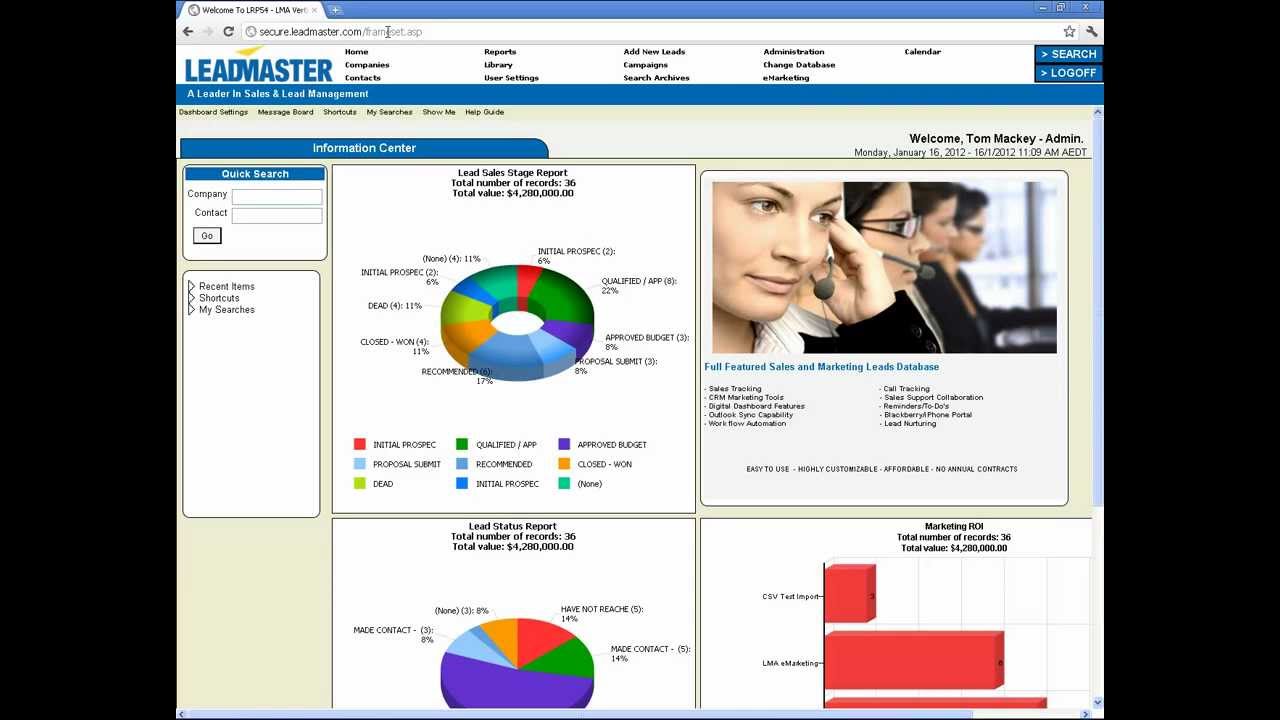Click the Lead Status pie chart
The width and height of the screenshot is (1280, 720).
517,662
